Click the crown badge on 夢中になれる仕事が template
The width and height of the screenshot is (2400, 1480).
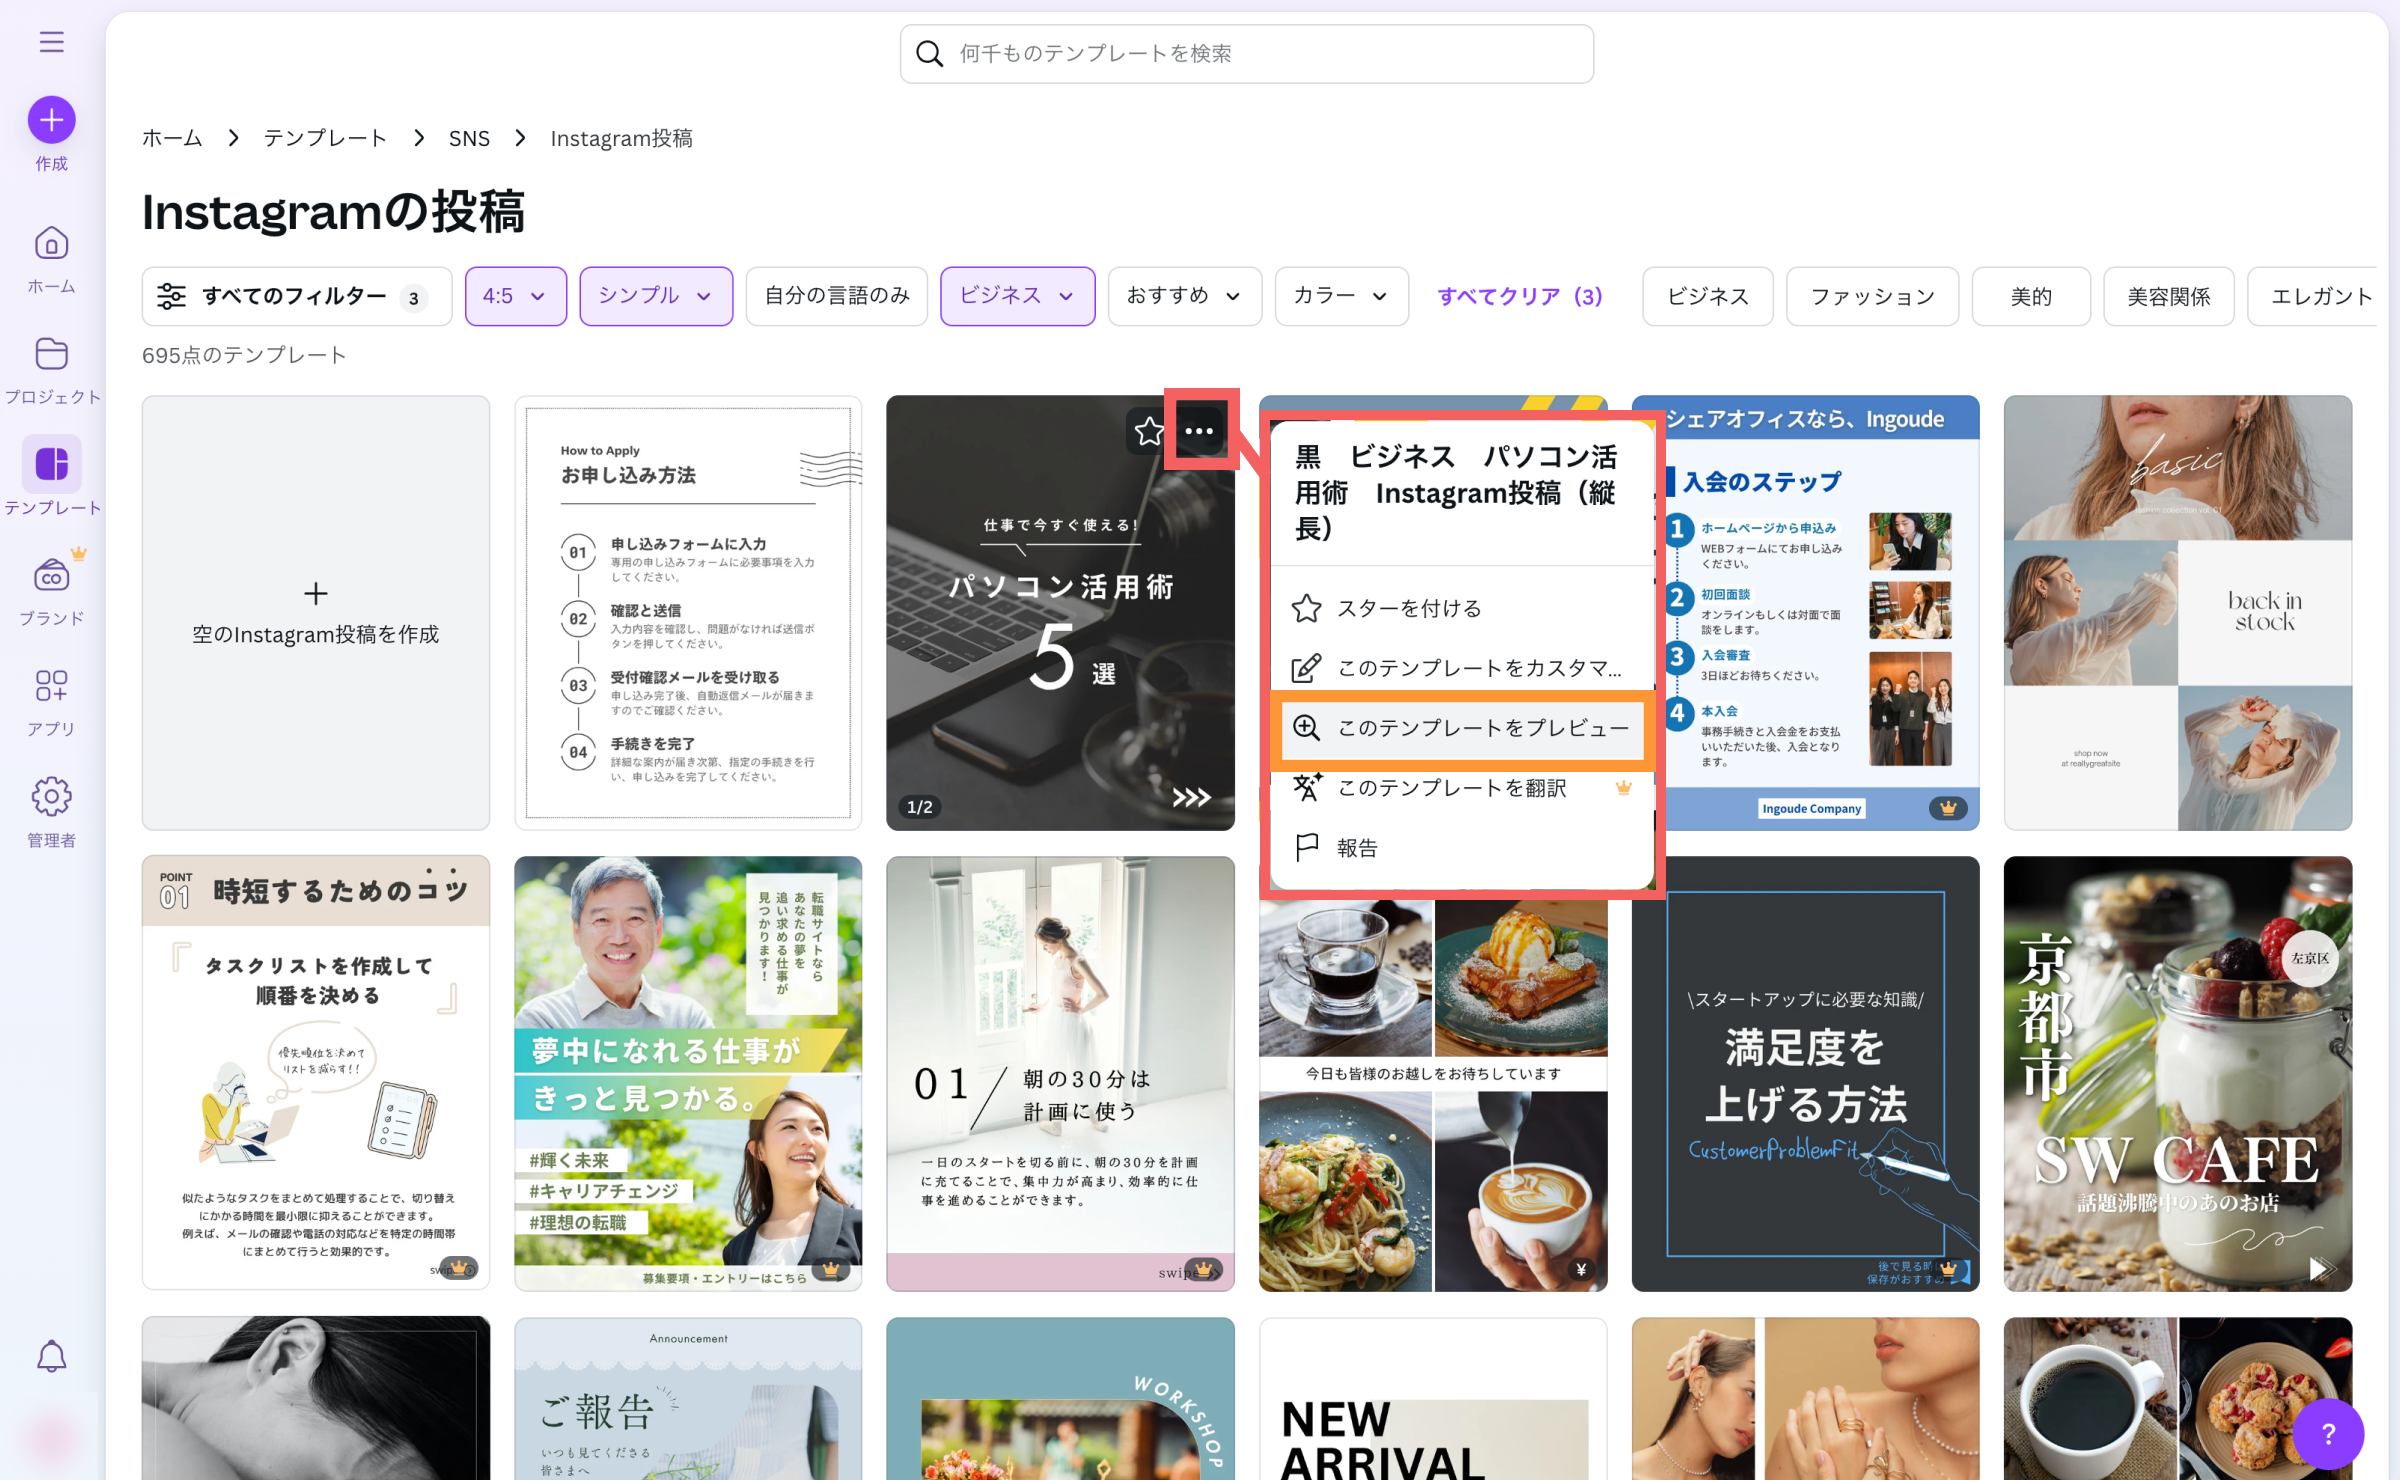830,1270
